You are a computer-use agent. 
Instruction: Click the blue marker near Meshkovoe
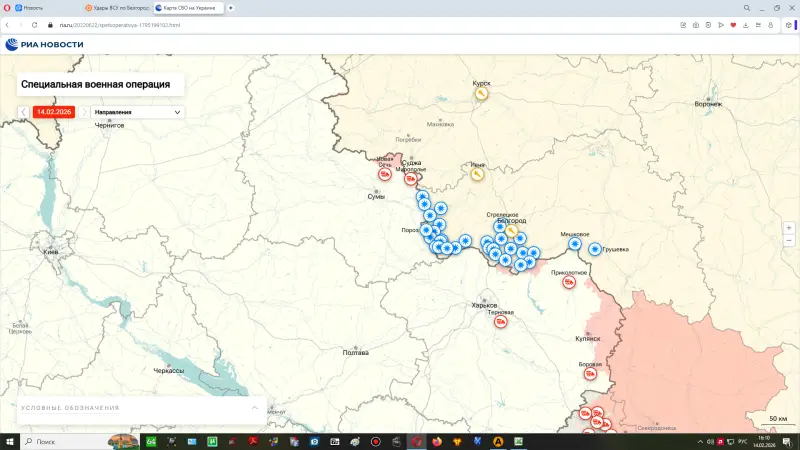coord(575,243)
